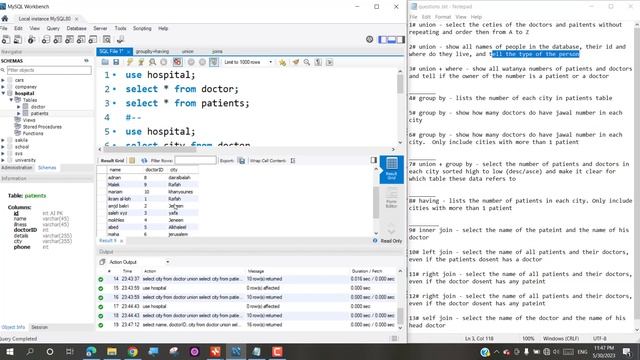
Task: Switch to the union query tab
Action: point(188,51)
